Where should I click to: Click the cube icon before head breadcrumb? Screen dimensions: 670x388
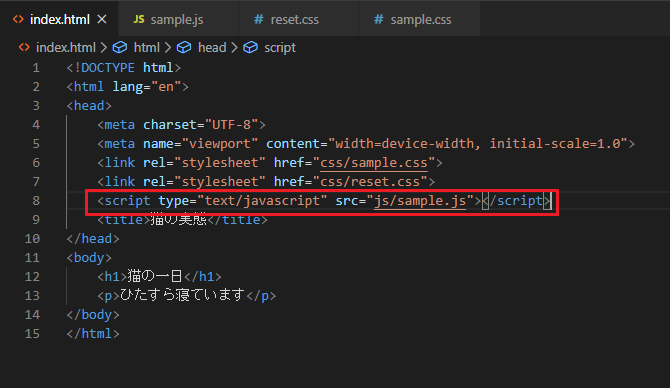coord(184,47)
